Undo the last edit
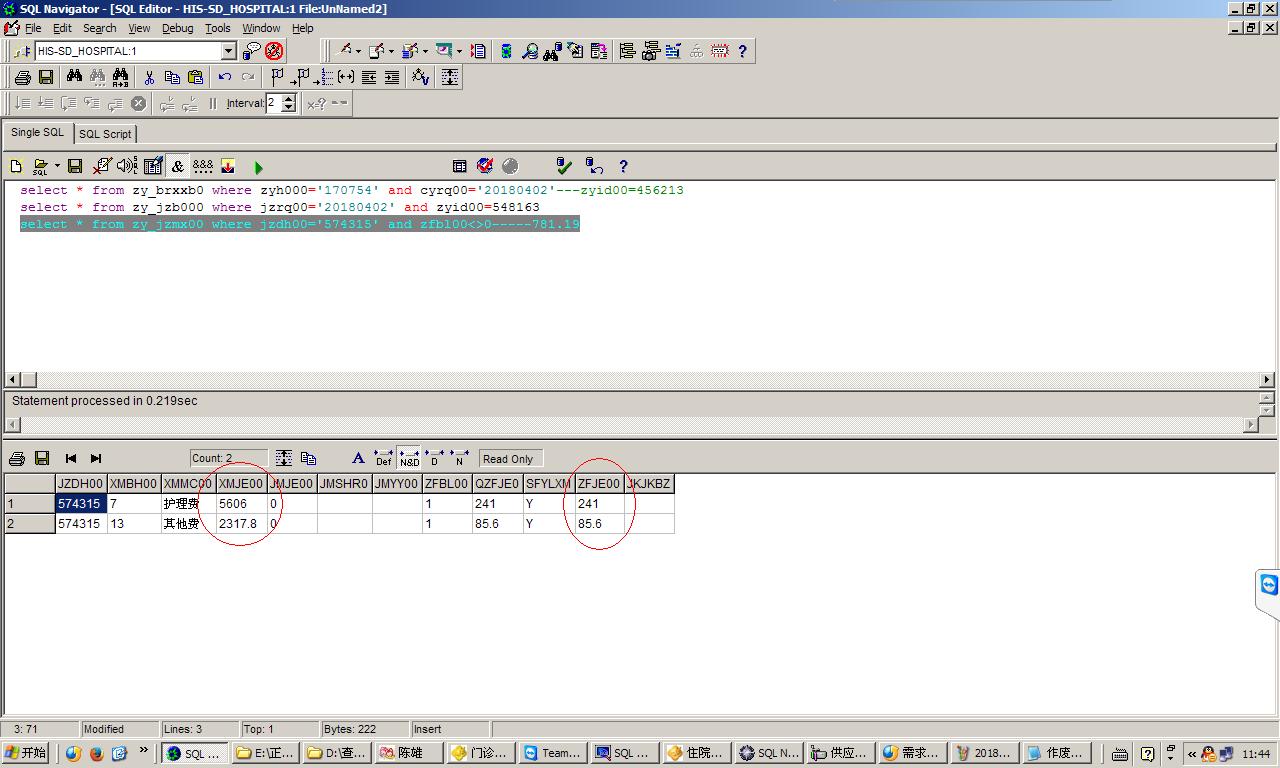This screenshot has width=1280, height=768. [x=224, y=77]
